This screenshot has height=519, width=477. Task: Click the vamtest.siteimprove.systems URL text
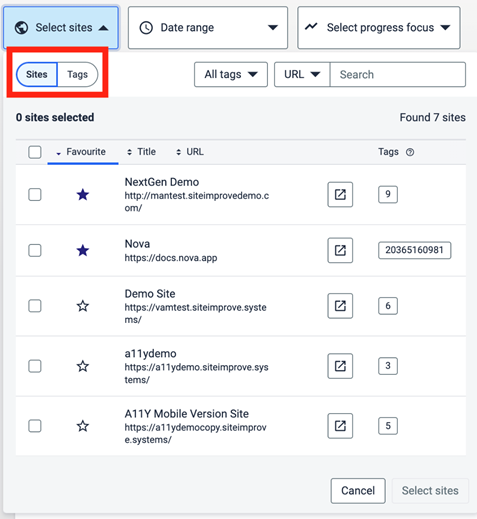tap(195, 313)
